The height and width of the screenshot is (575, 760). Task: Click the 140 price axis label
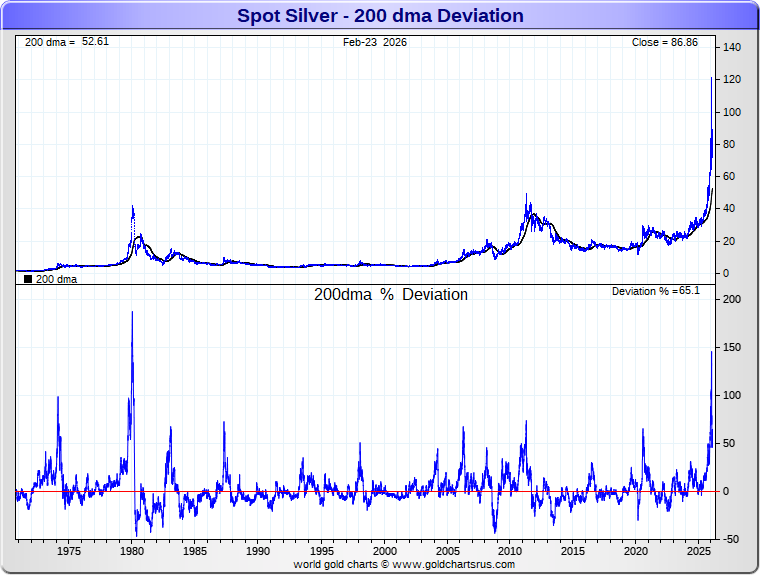tap(732, 47)
